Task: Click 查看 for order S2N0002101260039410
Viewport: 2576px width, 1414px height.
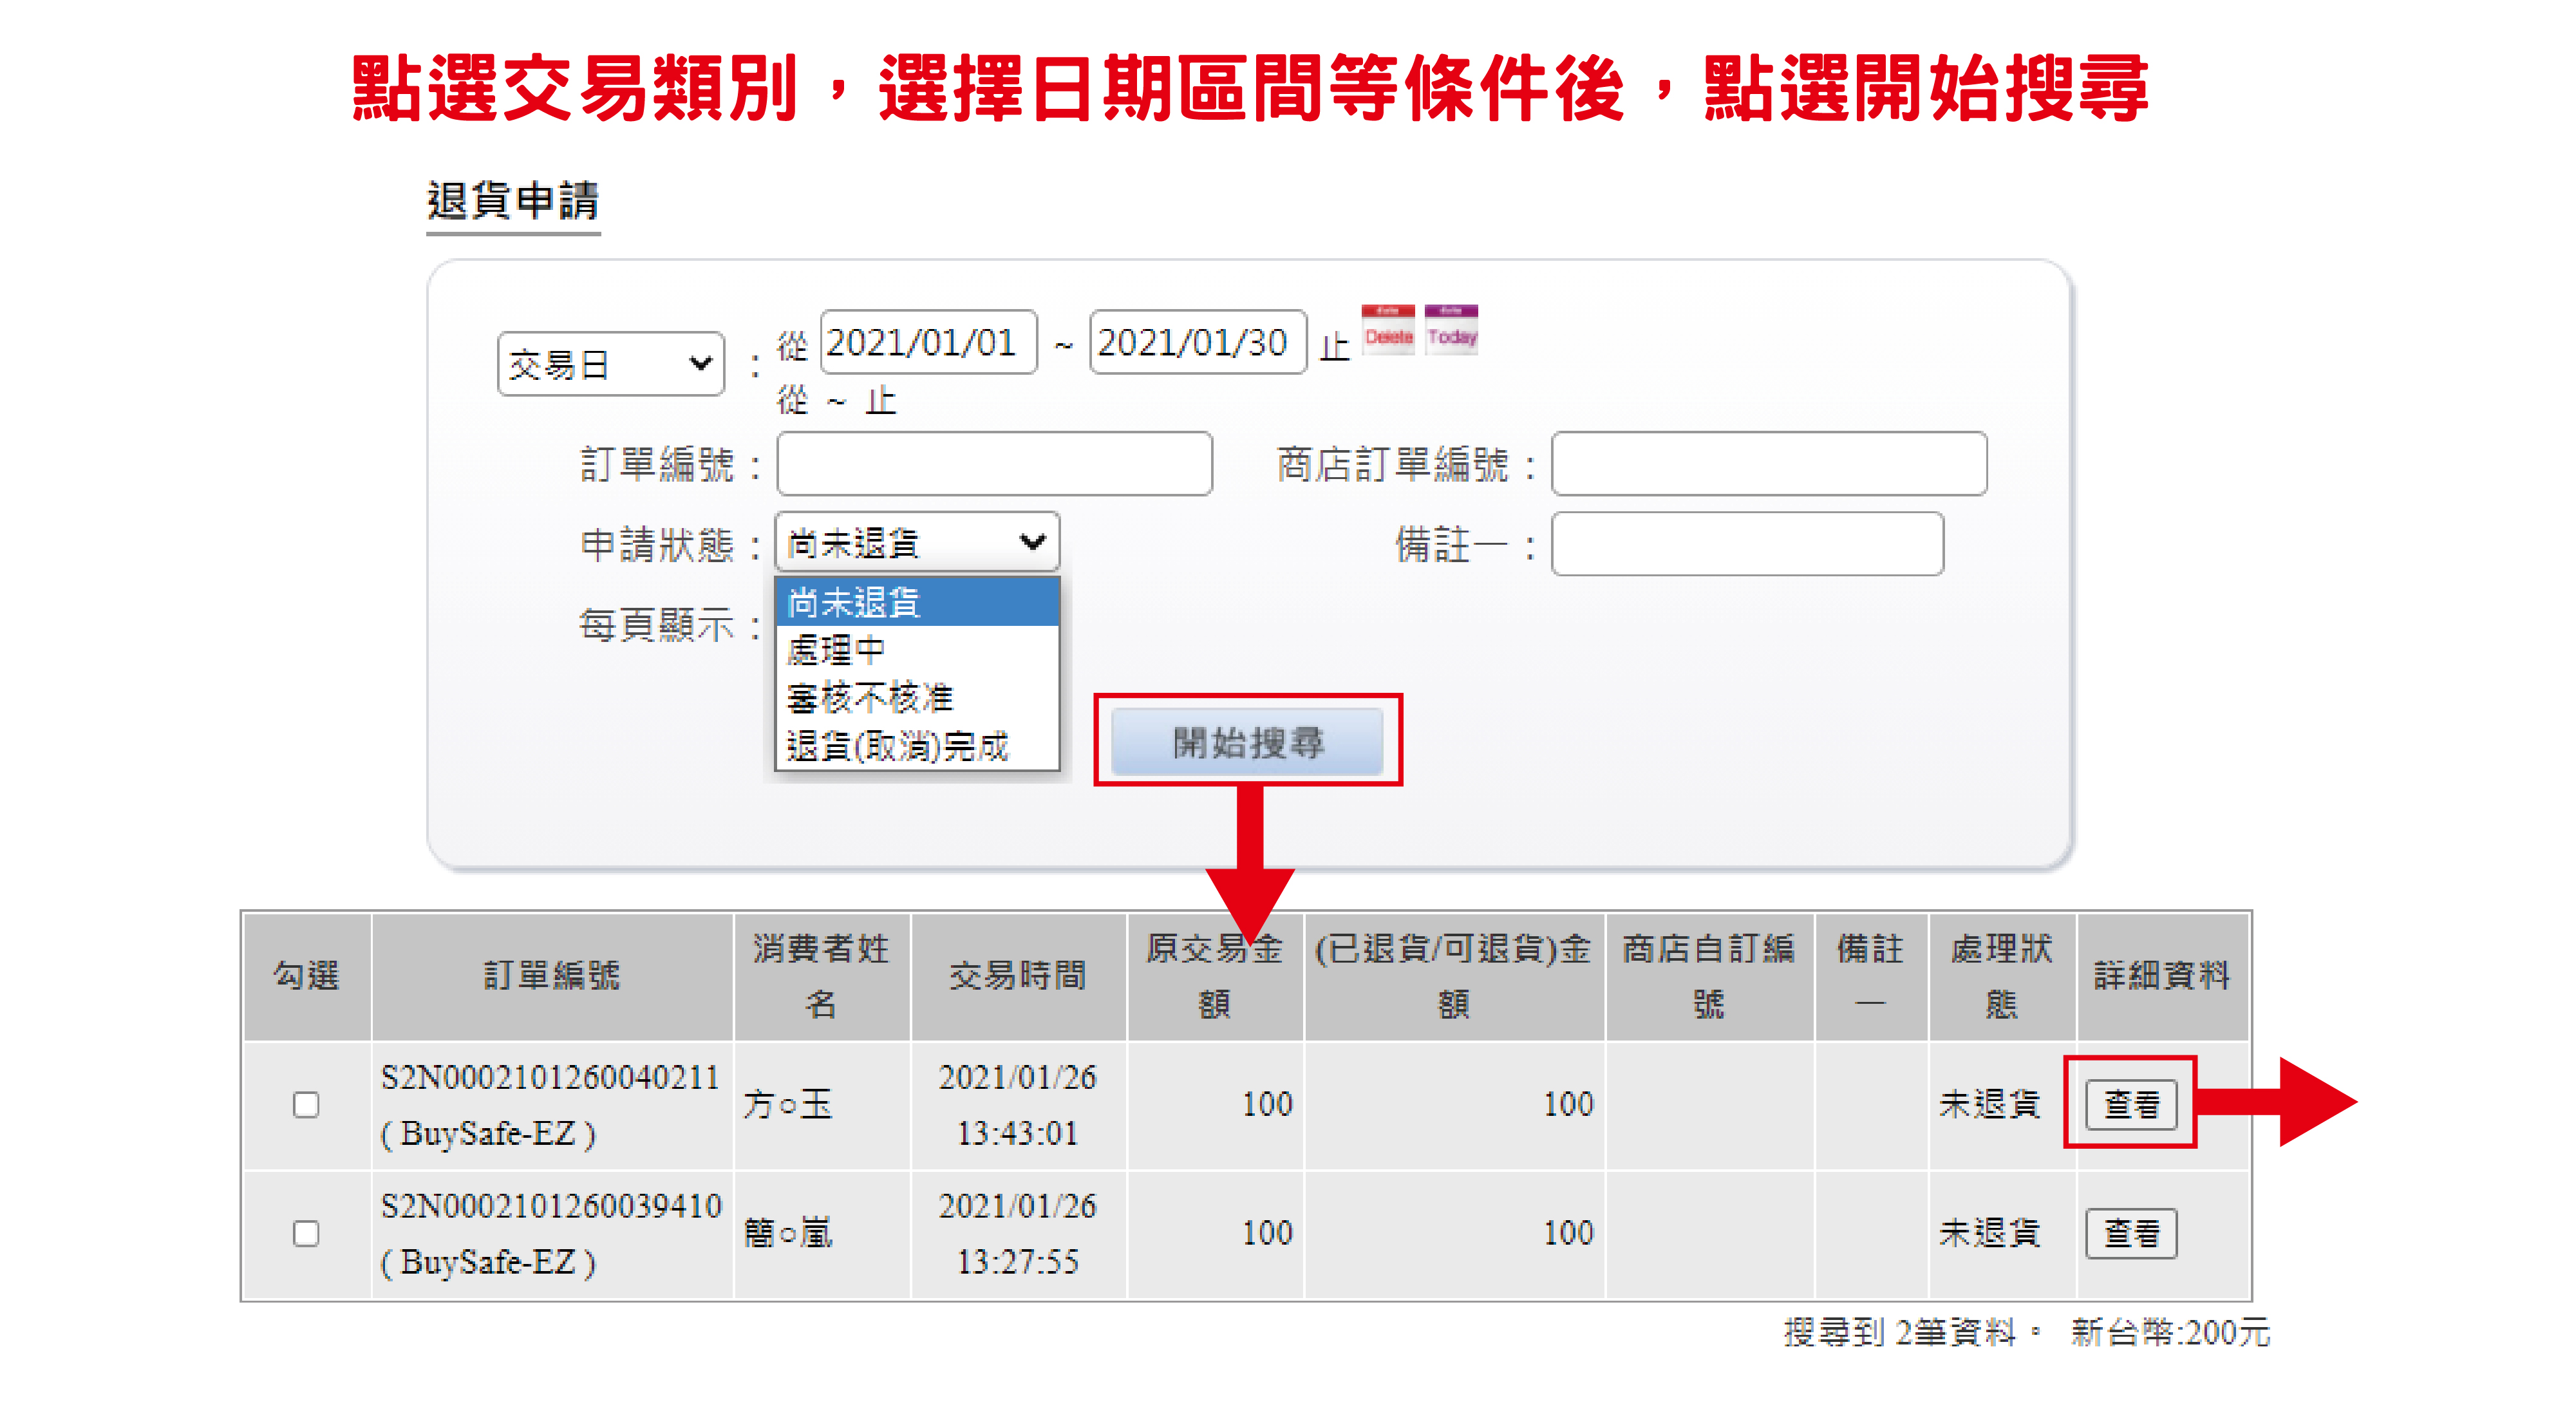Action: point(2131,1233)
